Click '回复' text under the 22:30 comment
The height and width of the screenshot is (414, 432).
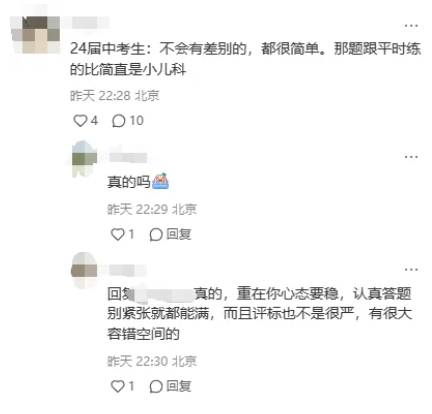(x=179, y=386)
